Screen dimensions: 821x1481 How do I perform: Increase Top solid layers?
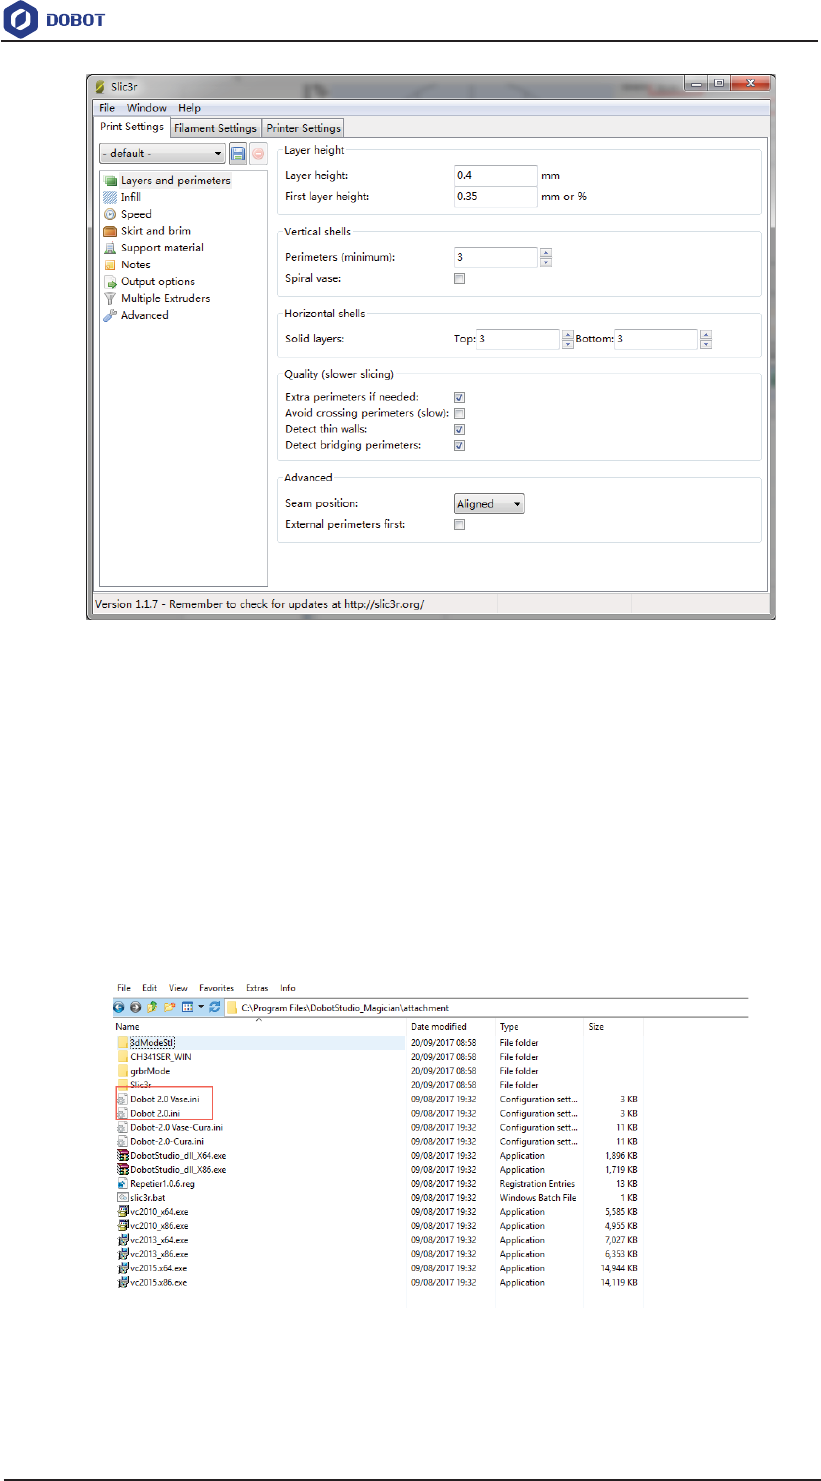568,334
